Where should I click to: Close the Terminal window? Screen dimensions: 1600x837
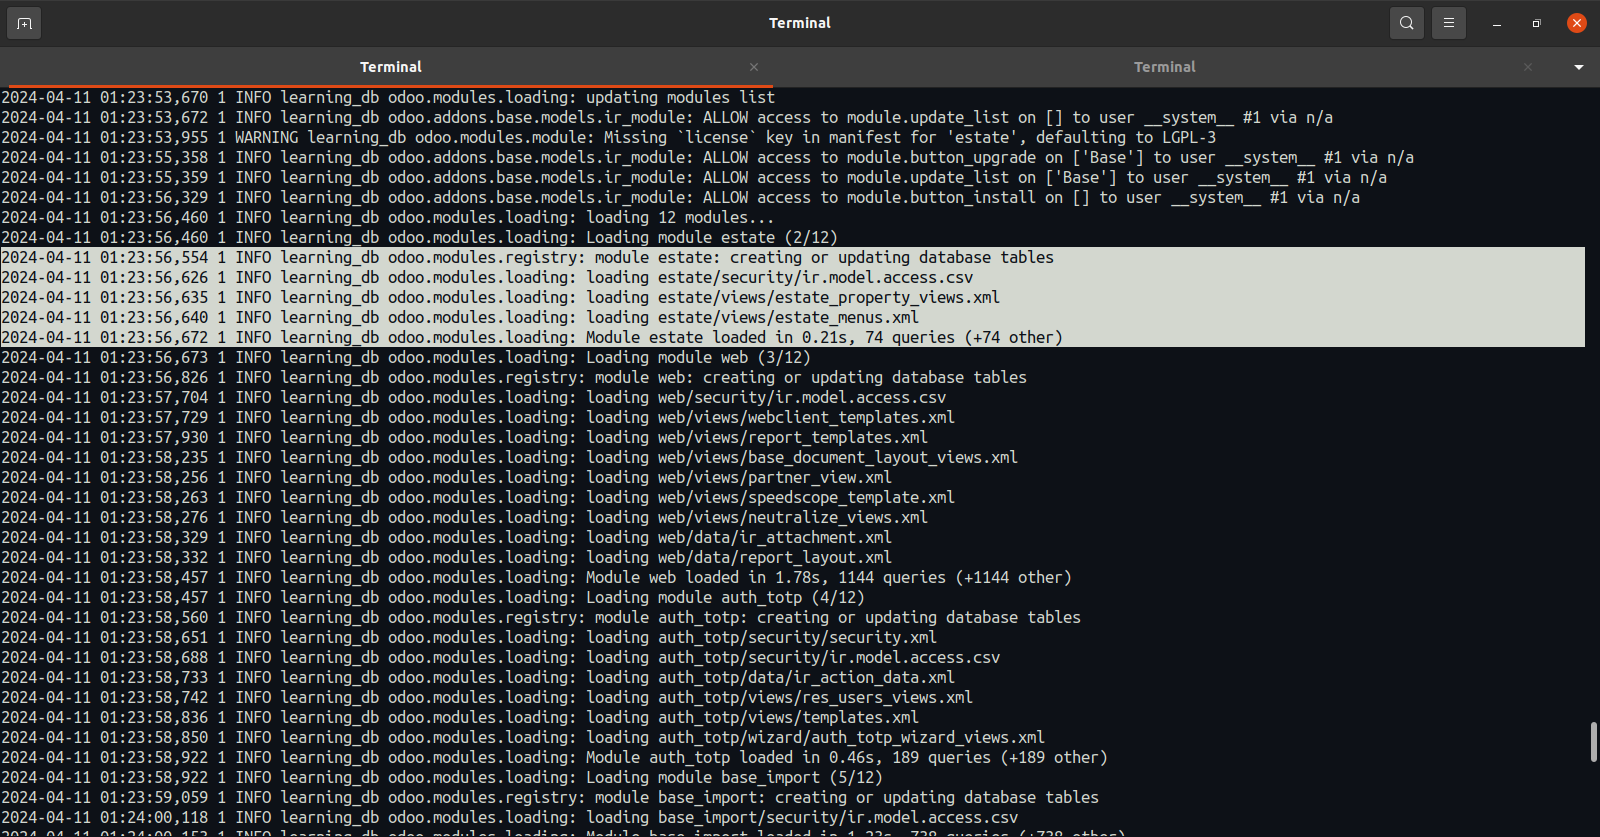click(x=1577, y=23)
